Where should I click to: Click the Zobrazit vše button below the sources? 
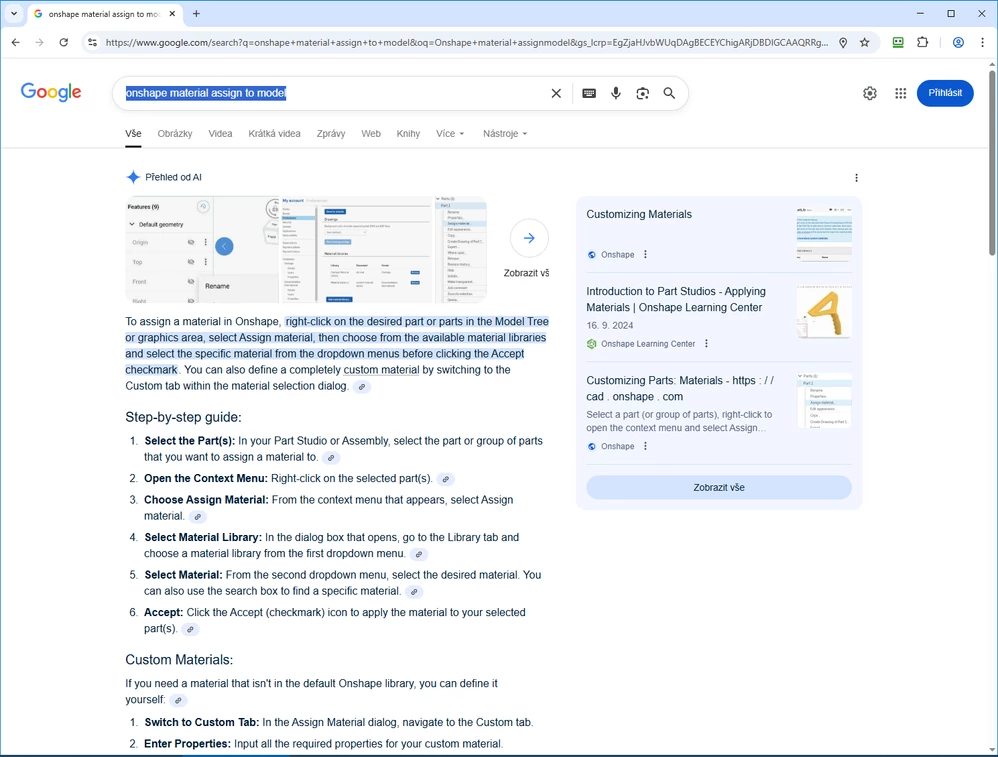click(718, 486)
